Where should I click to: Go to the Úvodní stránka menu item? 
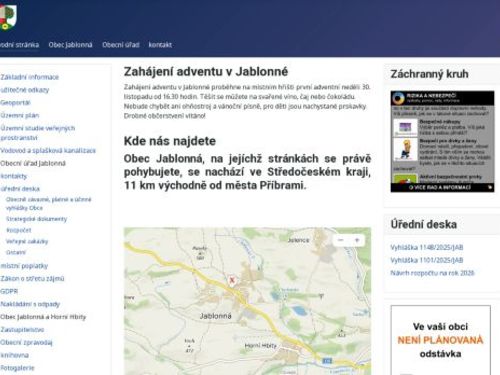click(19, 45)
